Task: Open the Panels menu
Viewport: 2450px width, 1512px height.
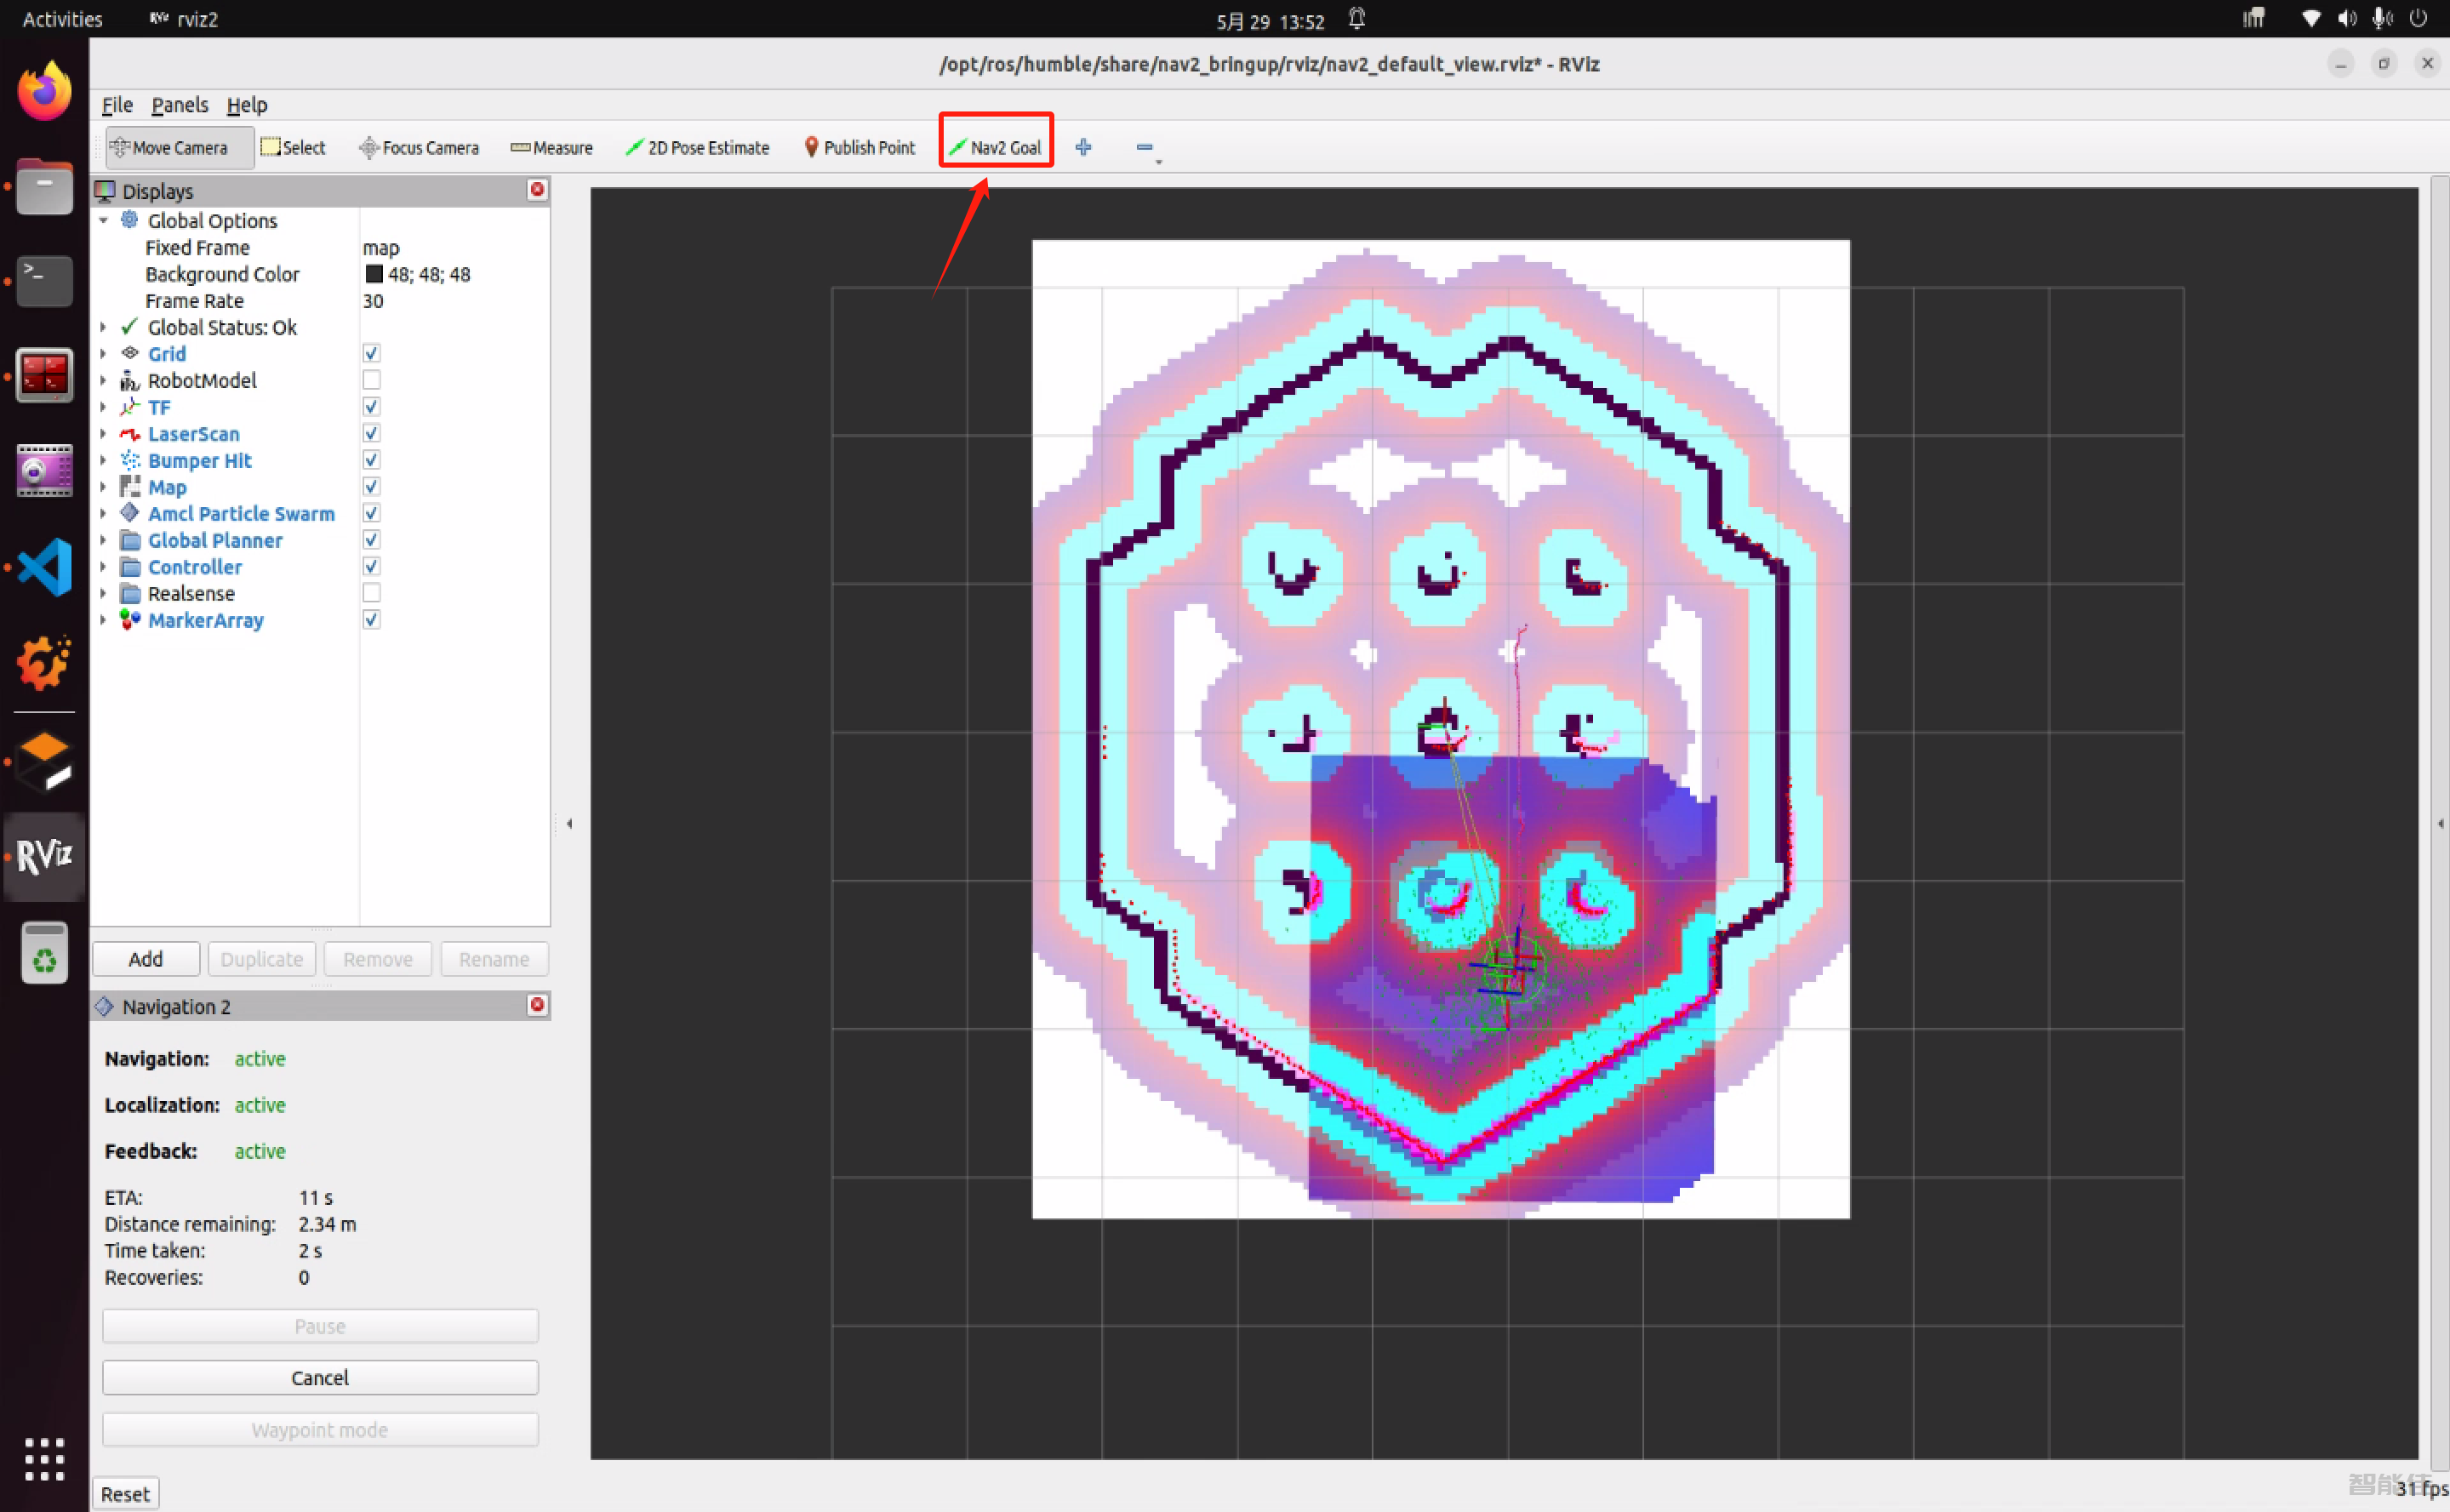Action: [179, 105]
